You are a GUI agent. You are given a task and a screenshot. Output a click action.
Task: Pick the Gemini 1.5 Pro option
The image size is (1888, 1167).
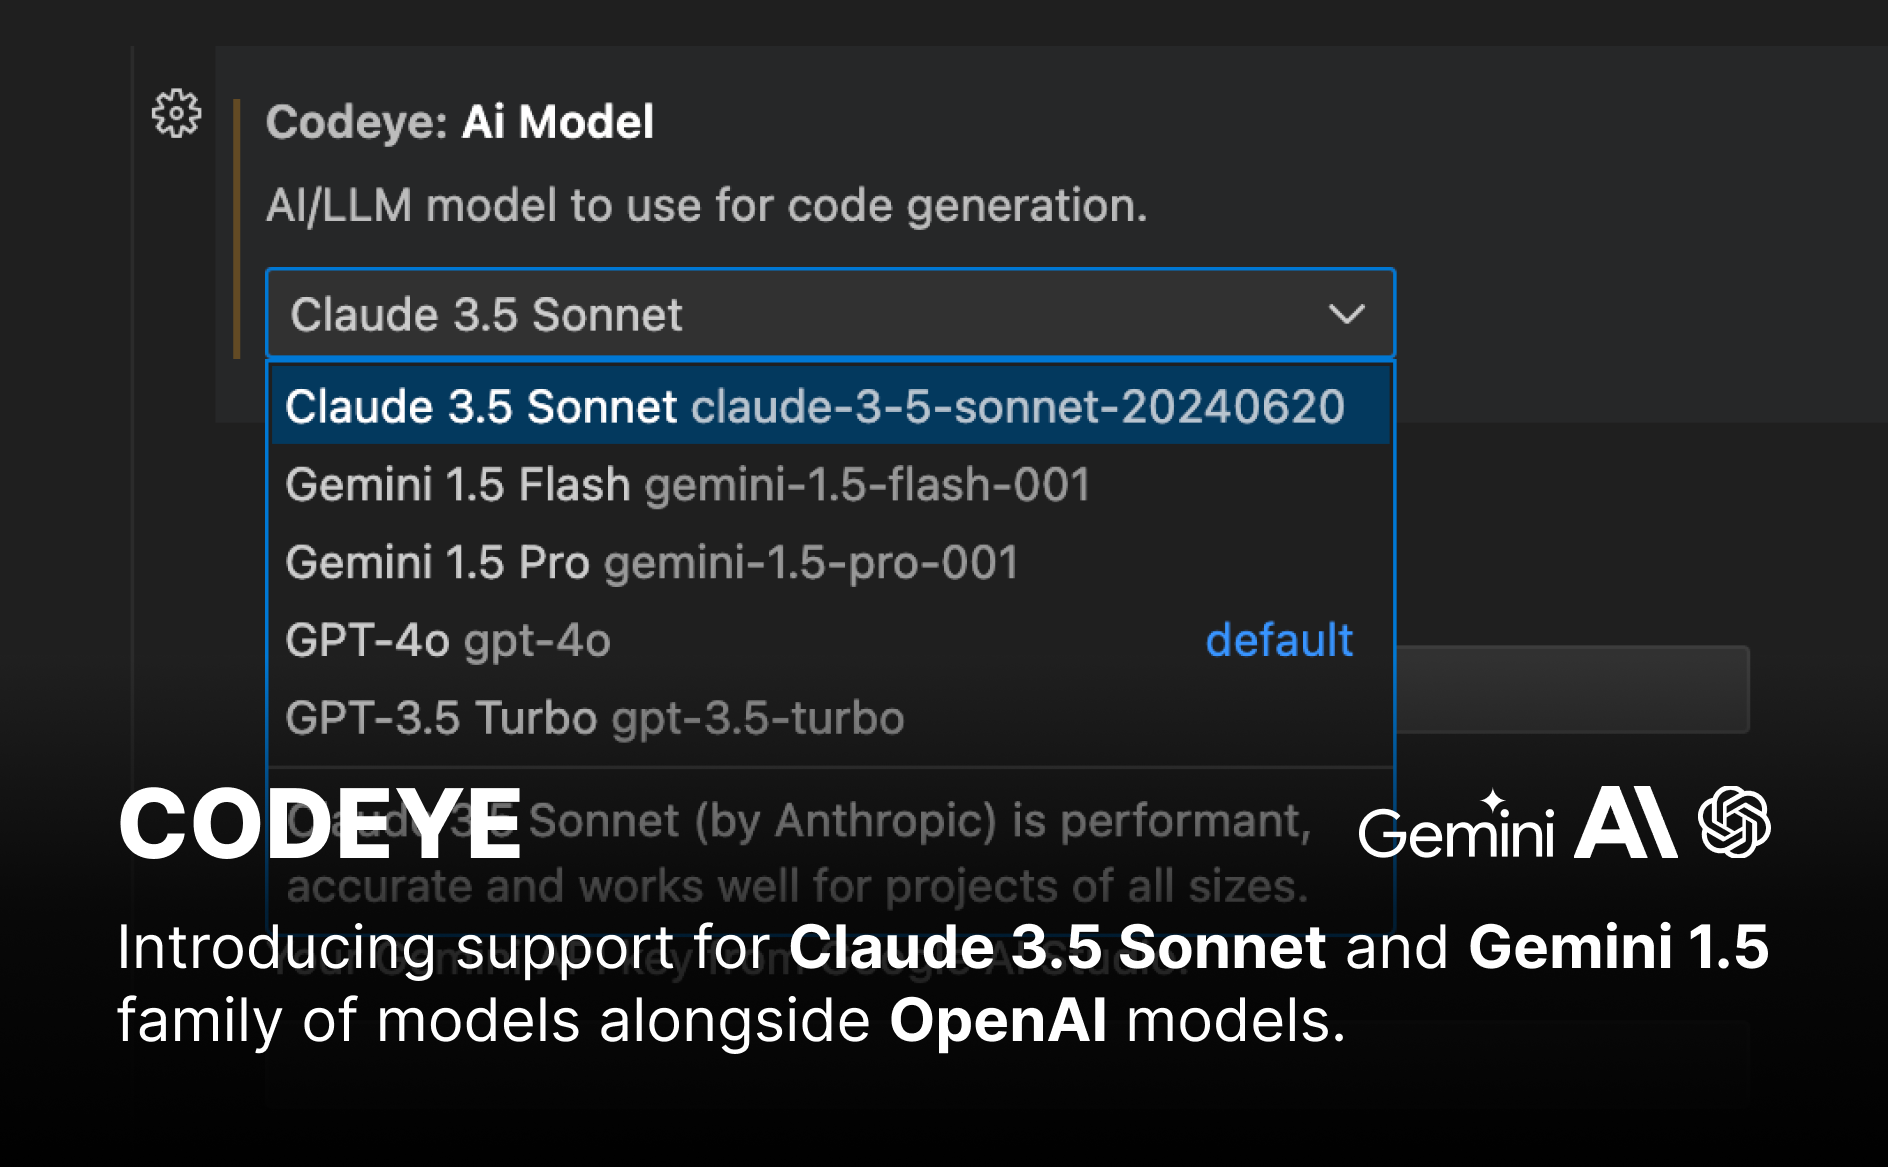pos(651,563)
